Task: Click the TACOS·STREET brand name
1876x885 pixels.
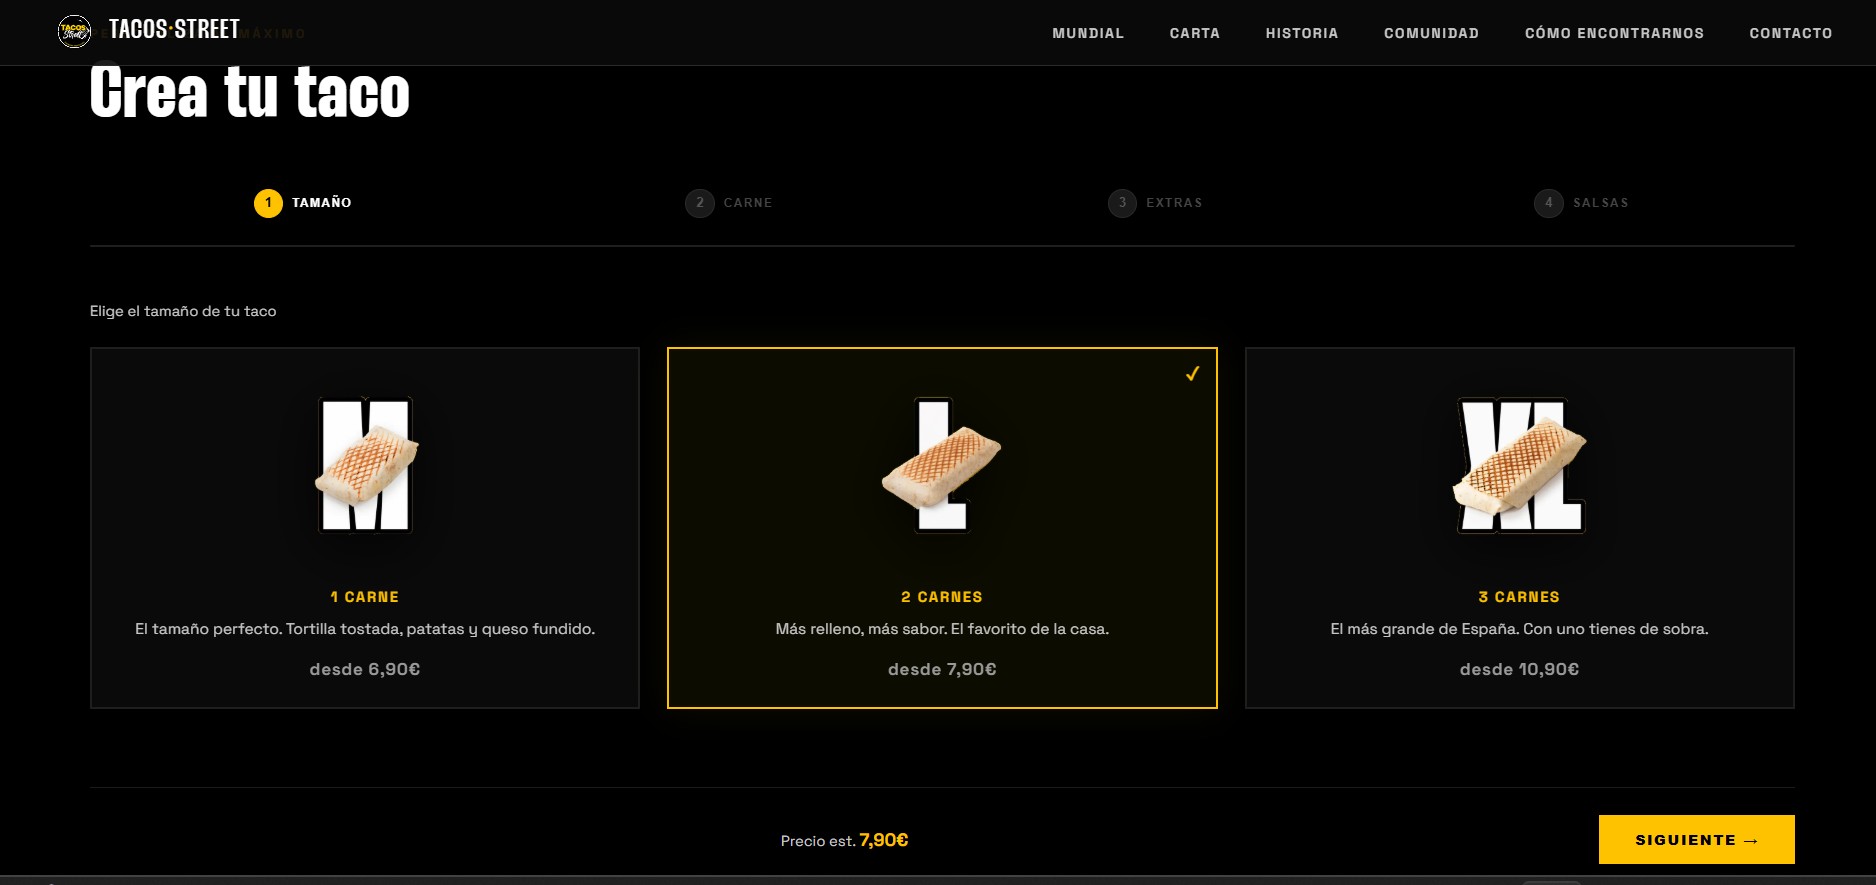Action: pos(174,29)
